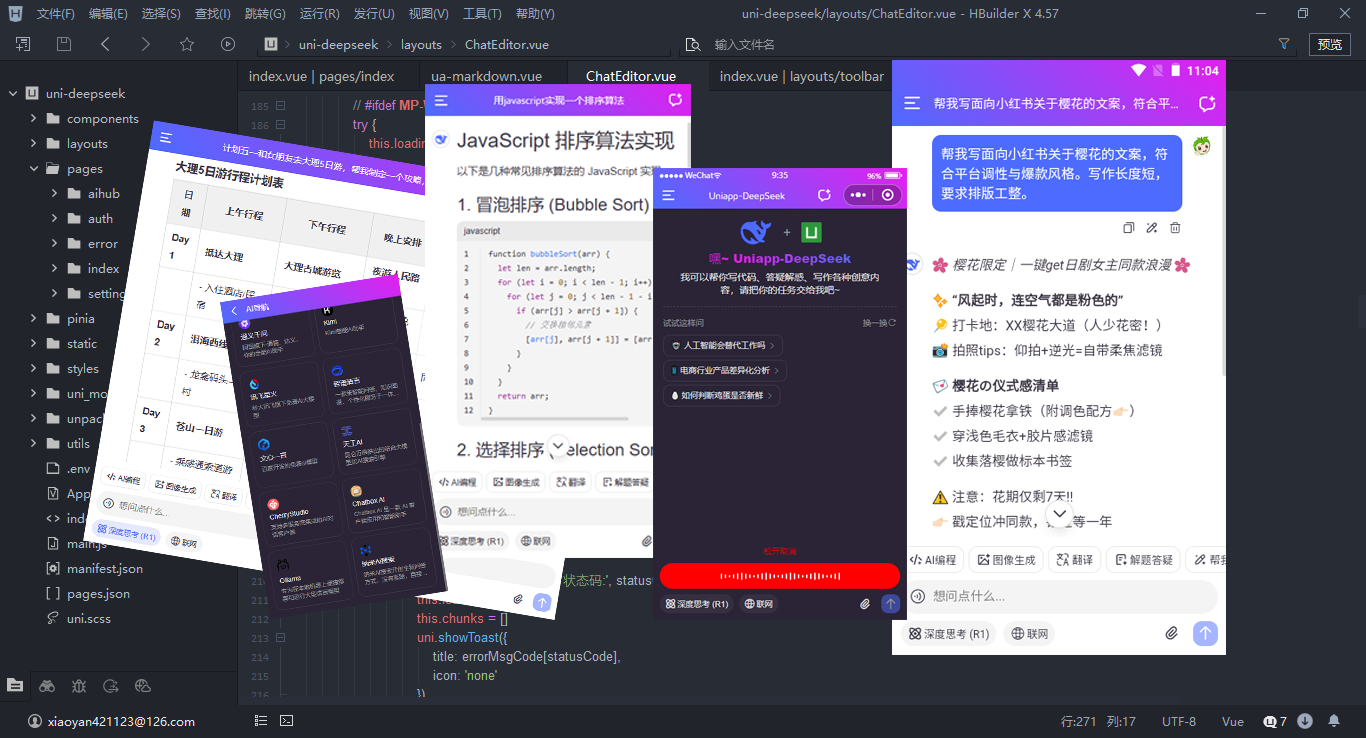The image size is (1366, 738).
Task: Collapse the pages folder
Action: (35, 169)
